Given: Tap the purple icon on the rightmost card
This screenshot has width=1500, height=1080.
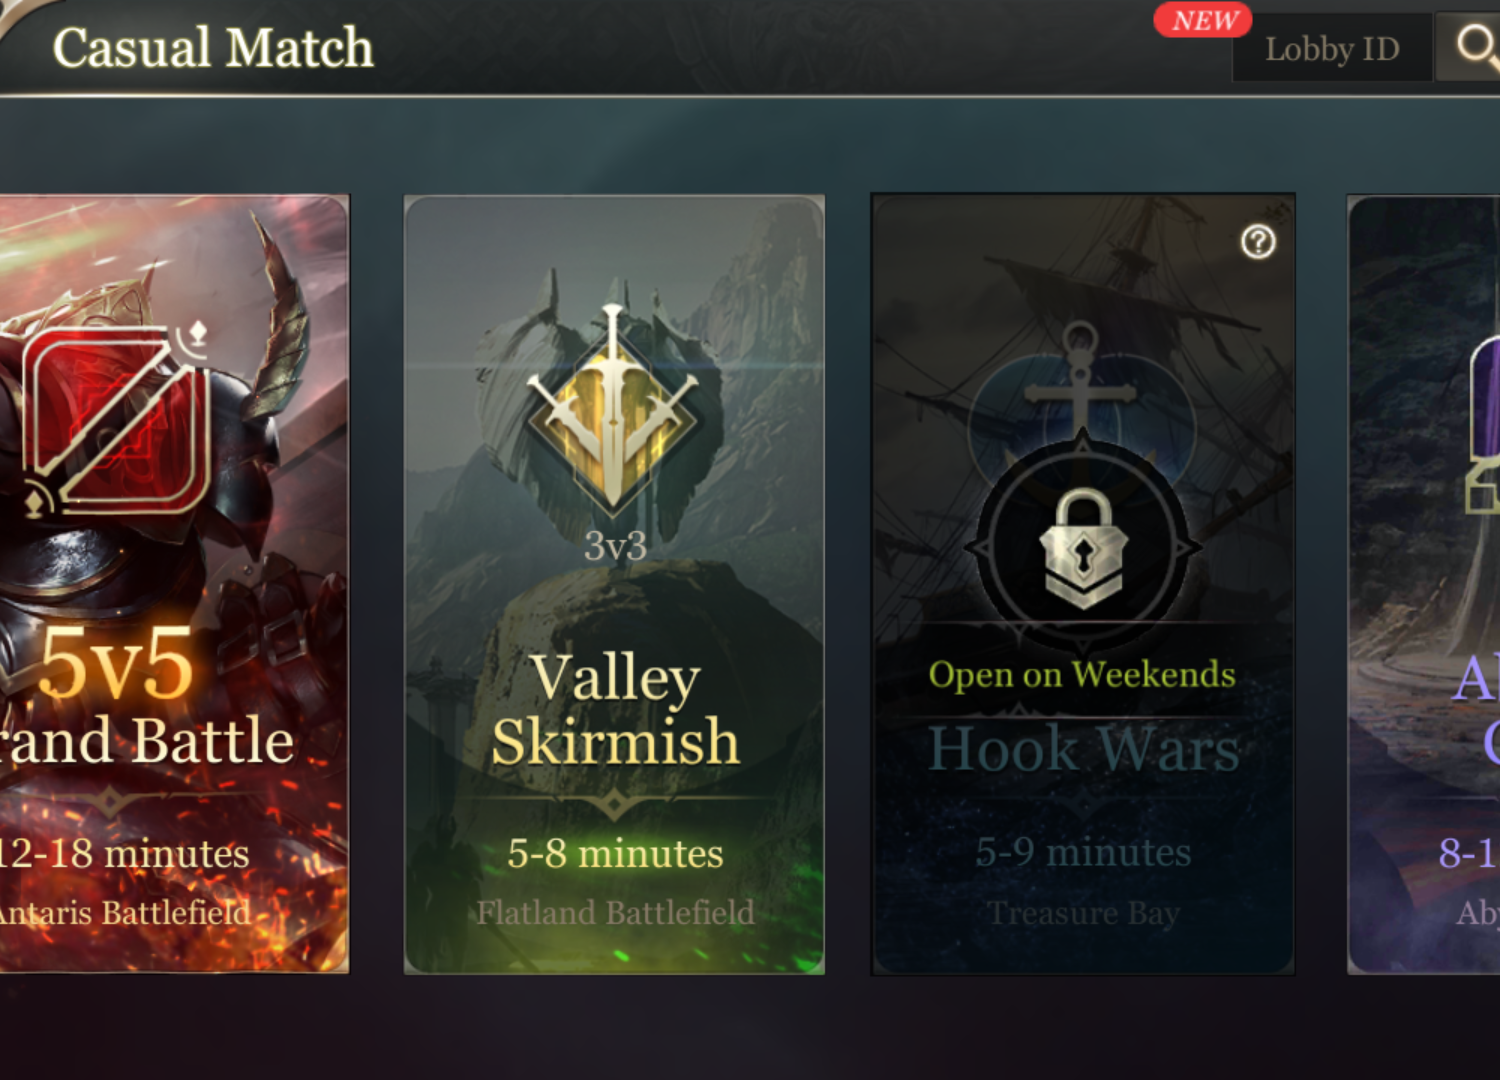Looking at the screenshot, I should pos(1484,425).
